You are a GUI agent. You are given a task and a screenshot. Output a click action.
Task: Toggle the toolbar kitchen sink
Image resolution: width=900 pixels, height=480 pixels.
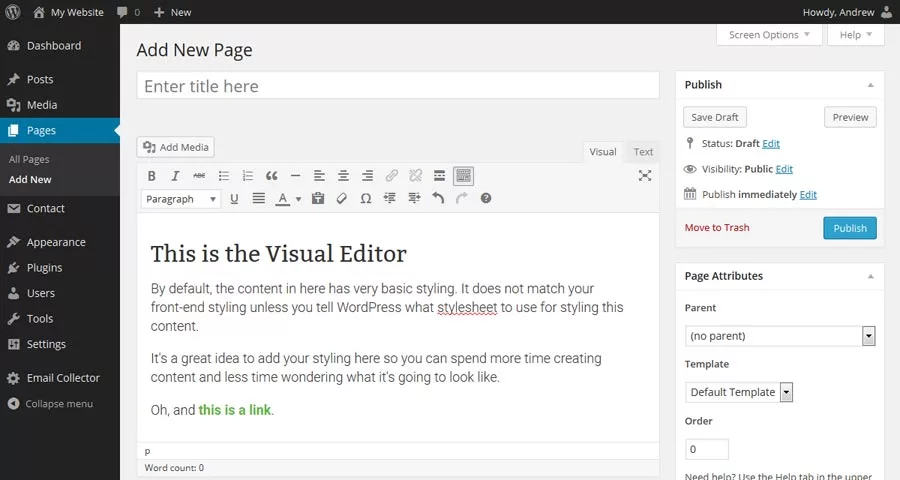[463, 176]
